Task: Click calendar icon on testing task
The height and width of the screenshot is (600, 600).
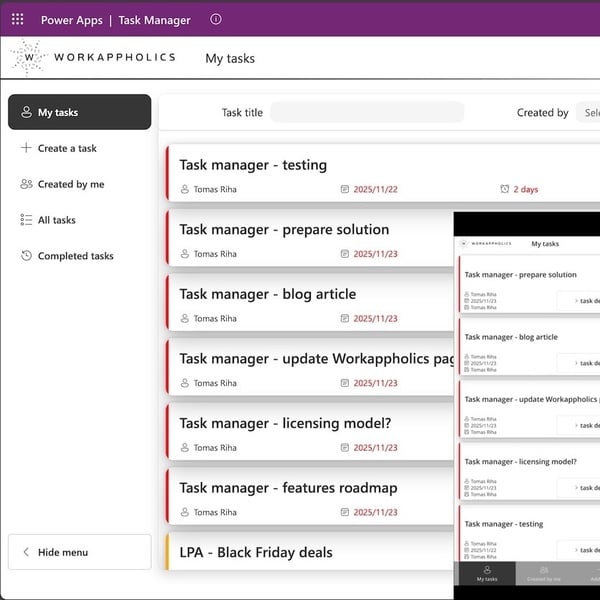Action: [x=345, y=189]
